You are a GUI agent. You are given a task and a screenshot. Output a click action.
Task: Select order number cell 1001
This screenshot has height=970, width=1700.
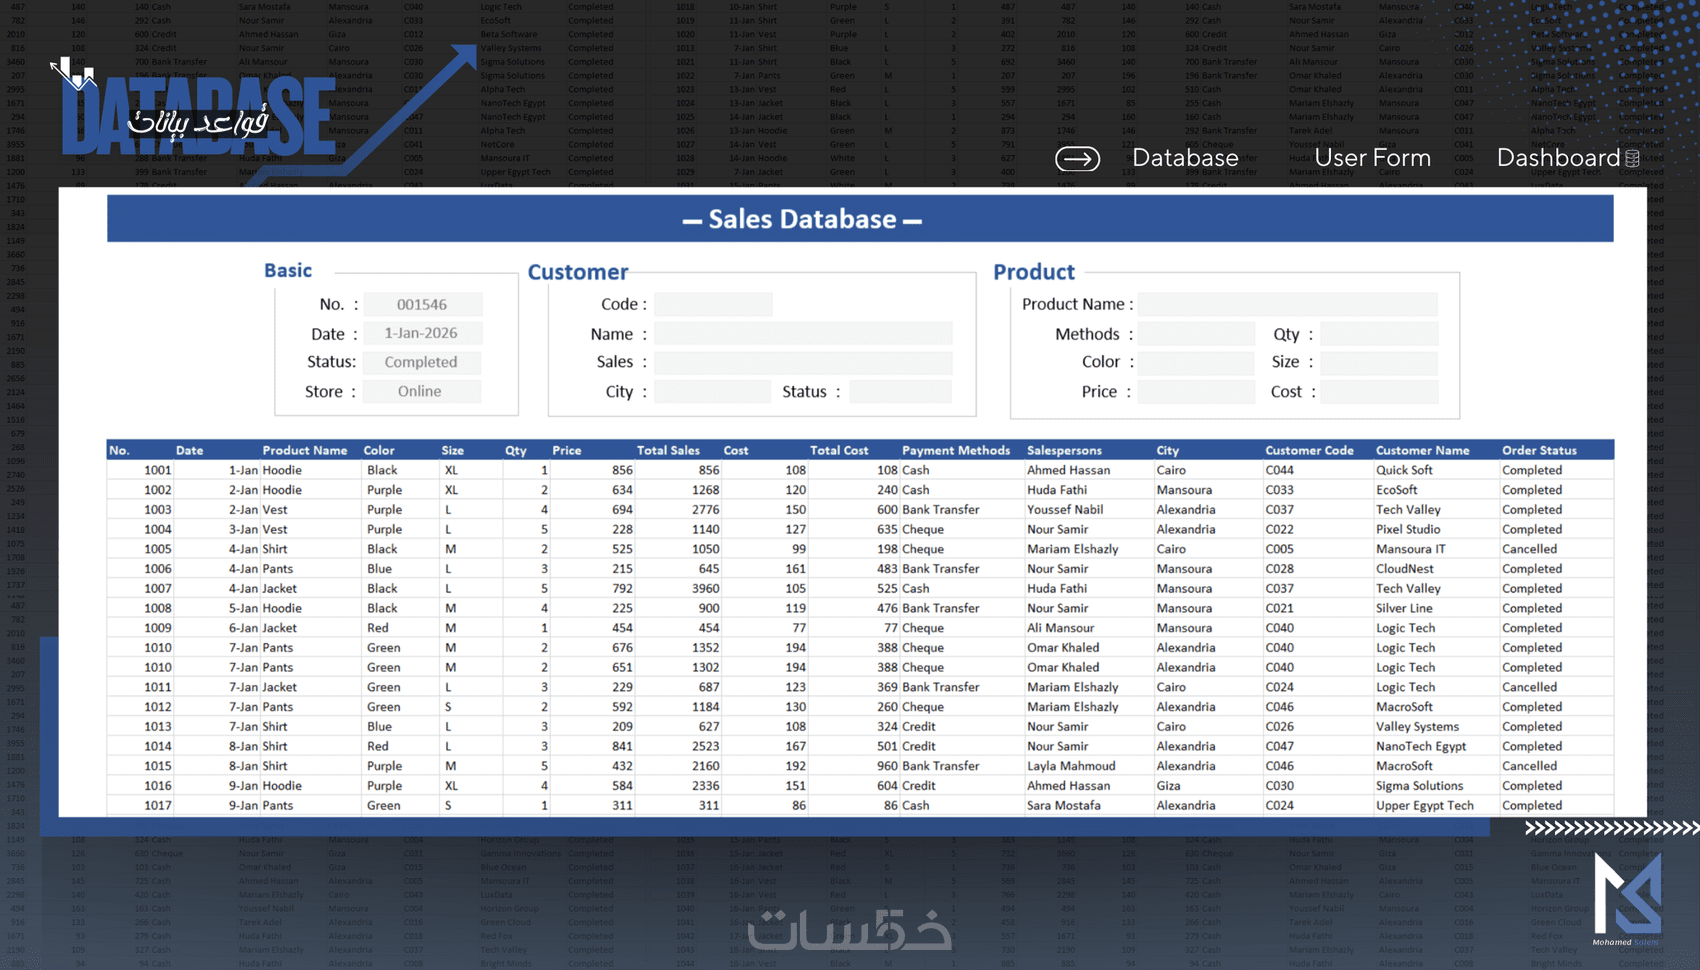pos(157,470)
